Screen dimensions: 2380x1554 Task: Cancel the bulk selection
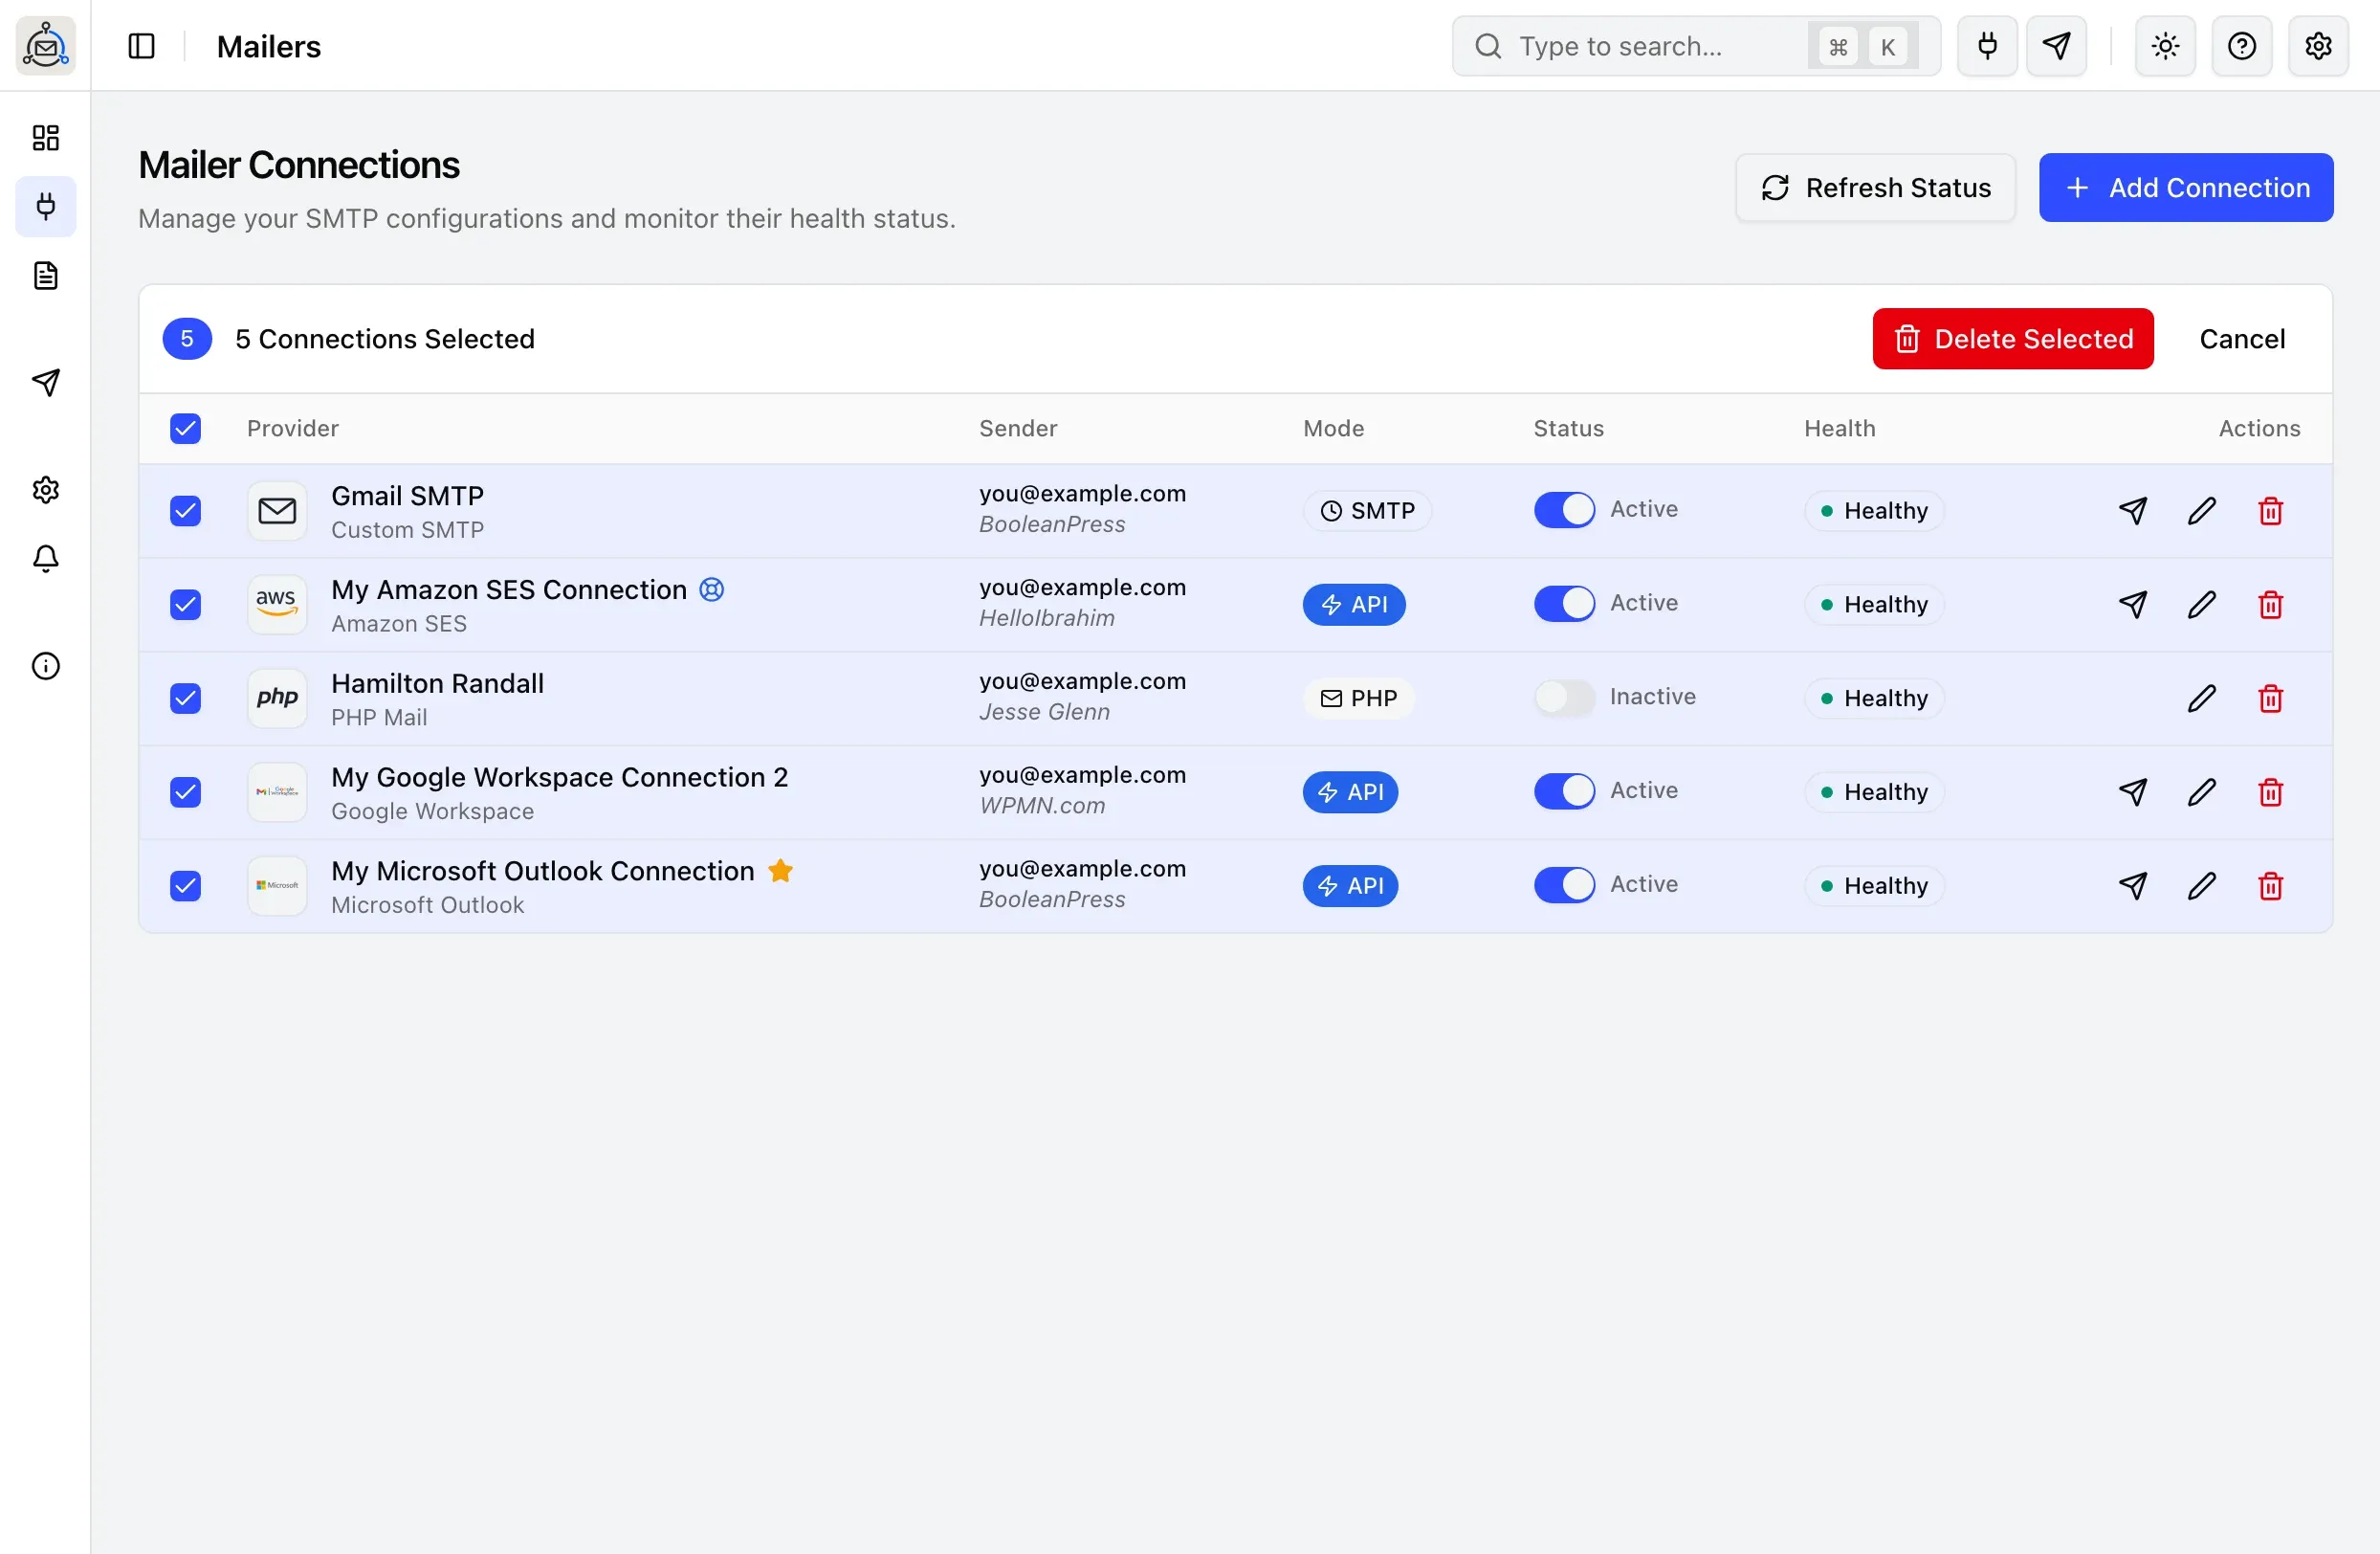click(2241, 339)
